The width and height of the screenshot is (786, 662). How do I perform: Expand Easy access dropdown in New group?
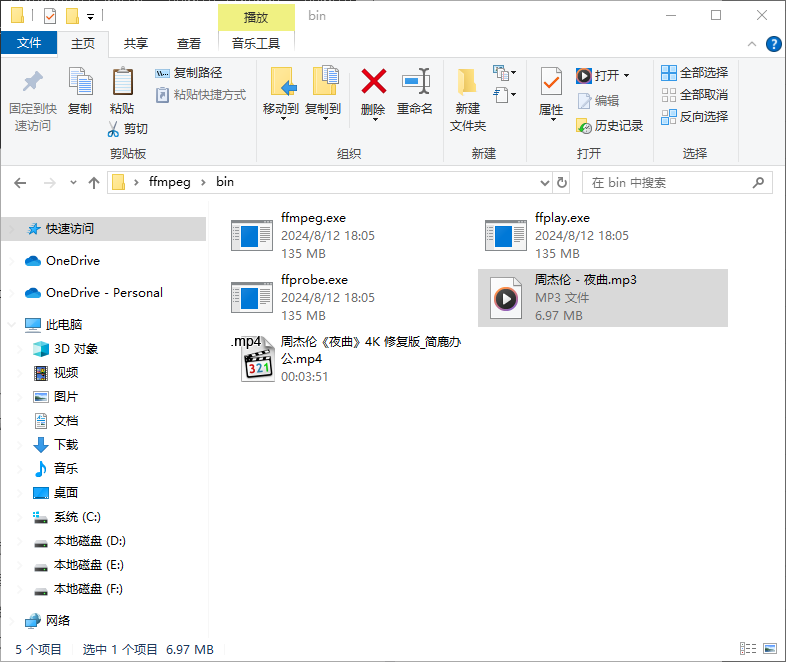click(504, 94)
